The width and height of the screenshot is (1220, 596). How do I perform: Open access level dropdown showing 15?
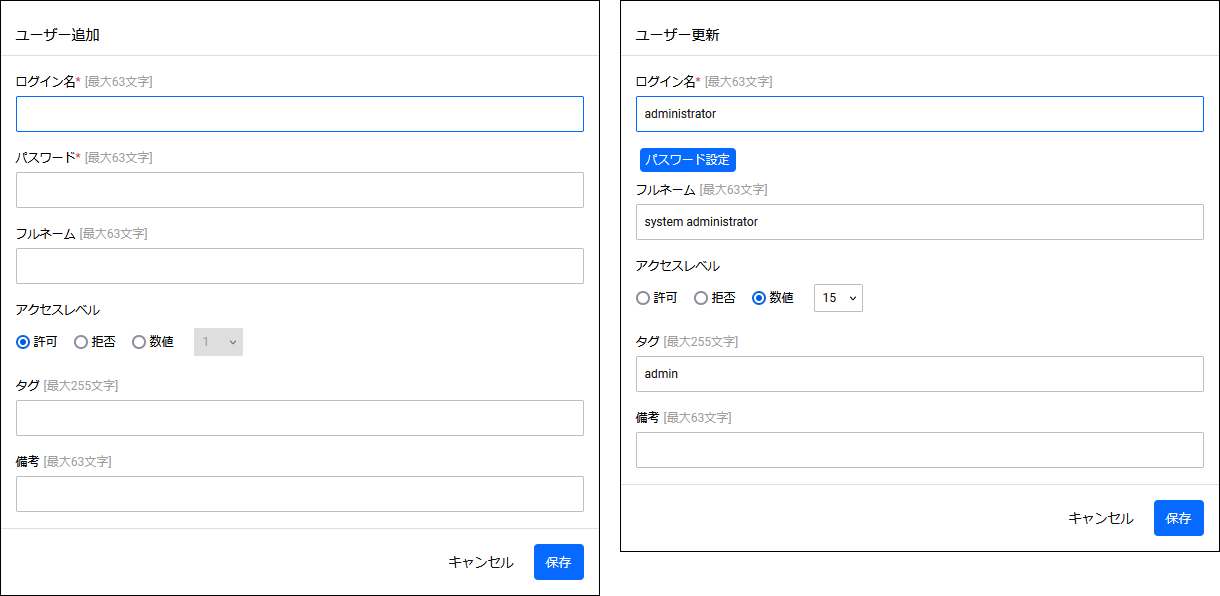(838, 298)
